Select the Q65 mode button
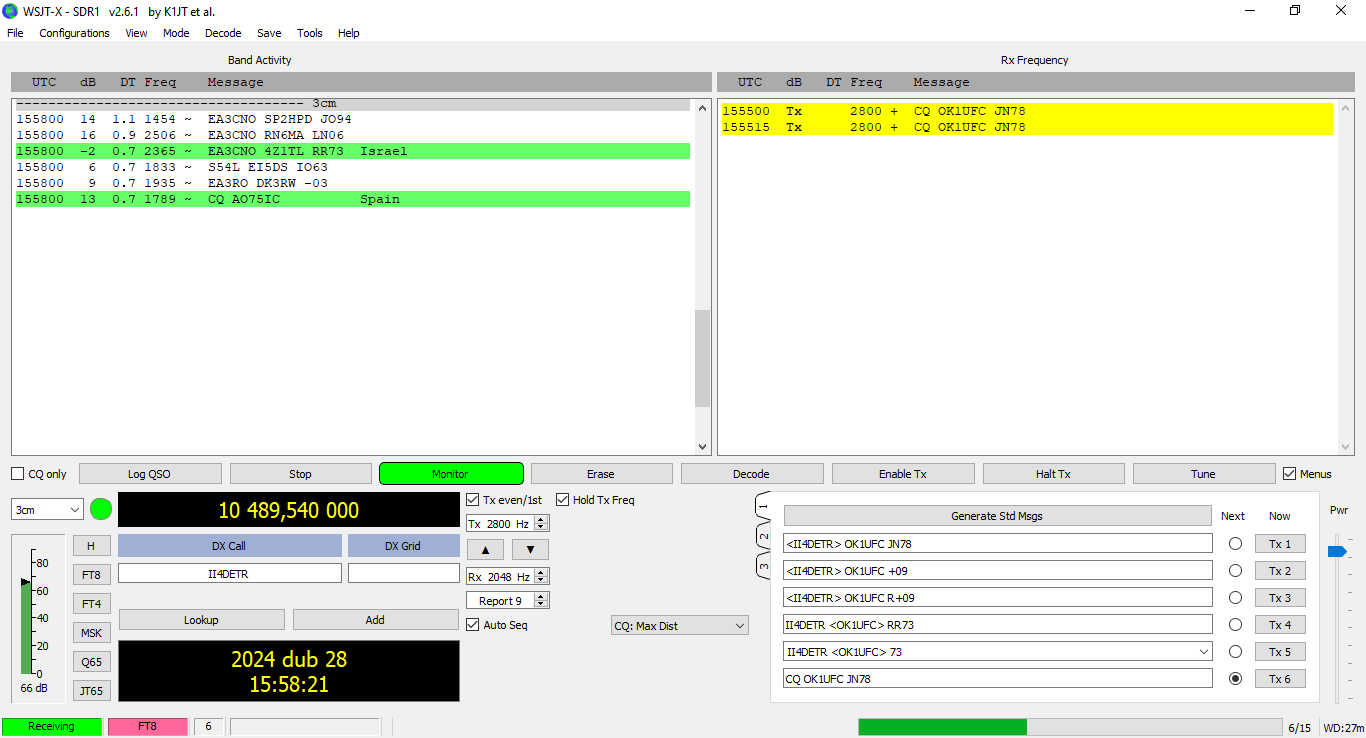The image size is (1366, 738). click(91, 662)
